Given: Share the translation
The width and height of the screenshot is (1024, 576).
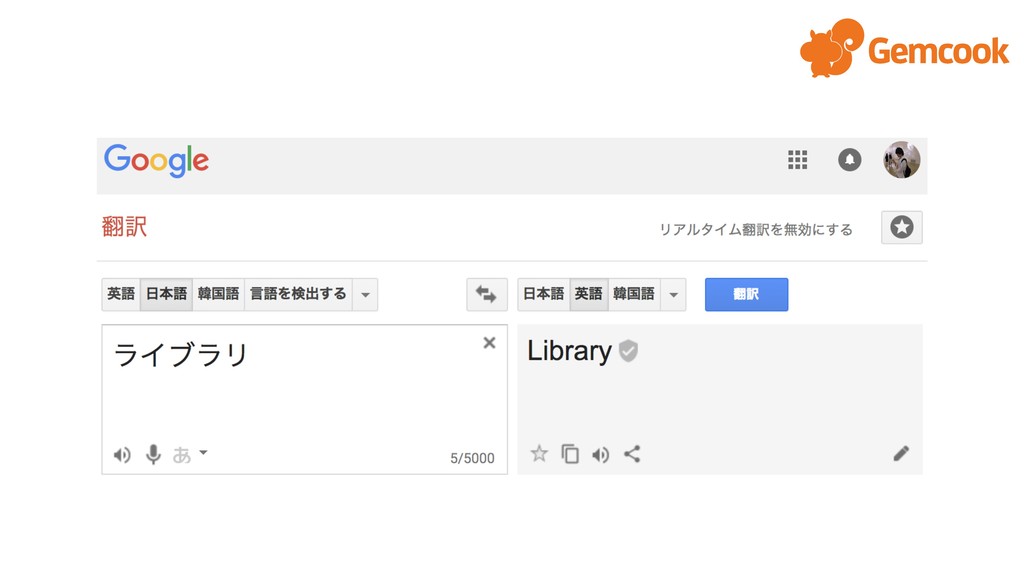Looking at the screenshot, I should tap(632, 454).
